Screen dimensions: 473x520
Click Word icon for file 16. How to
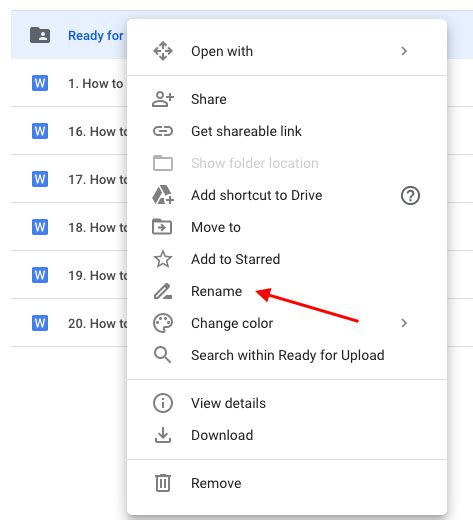point(40,131)
